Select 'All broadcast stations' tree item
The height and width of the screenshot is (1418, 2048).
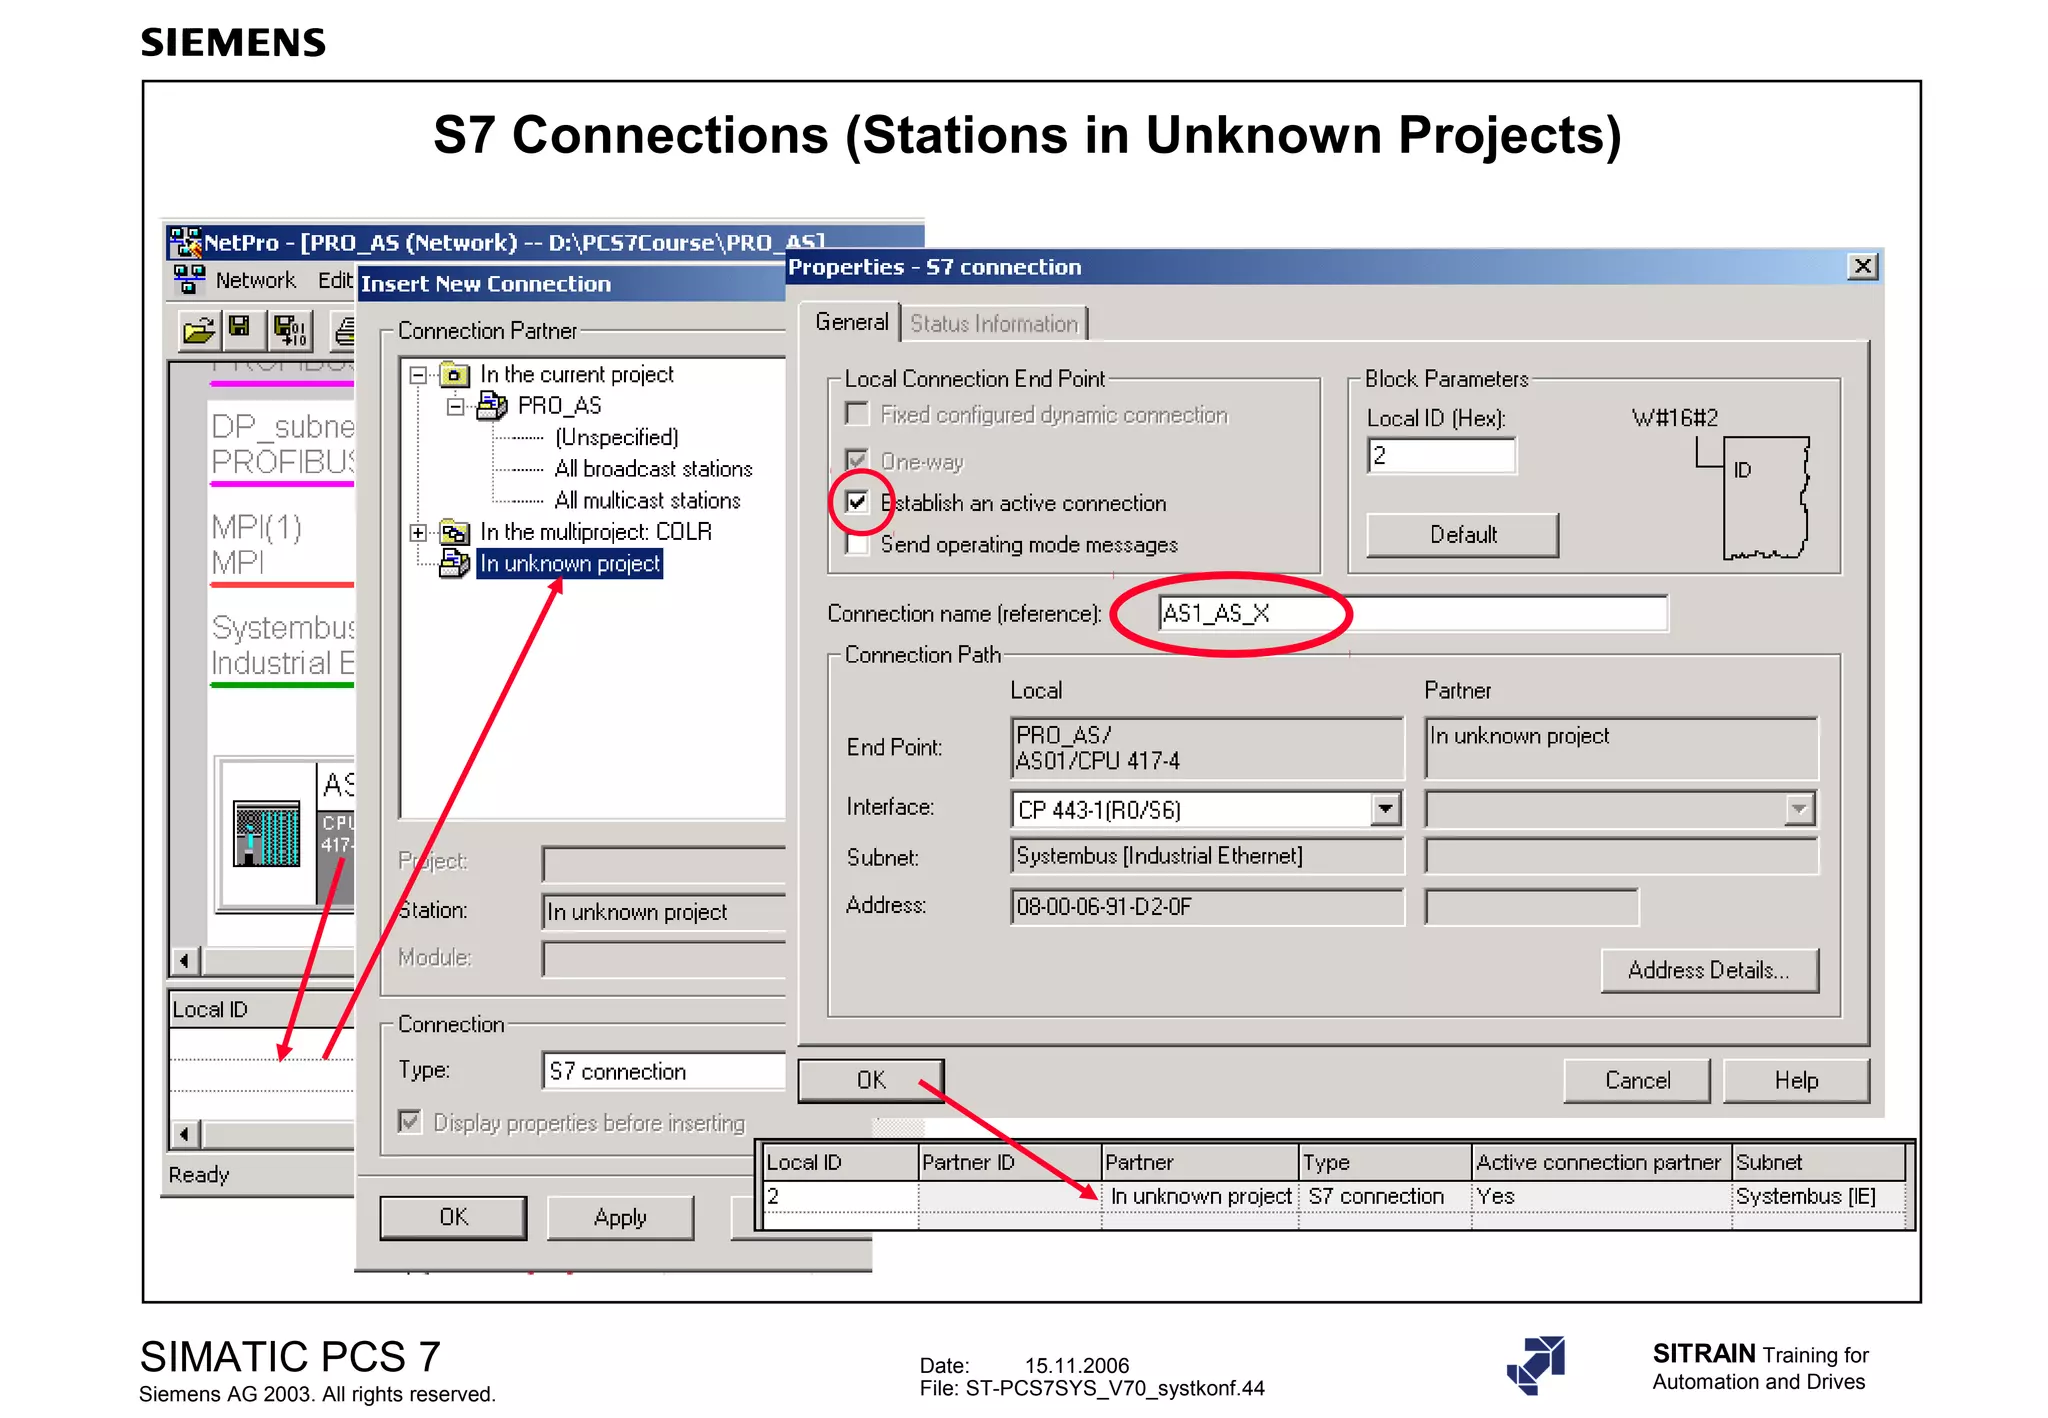point(654,469)
